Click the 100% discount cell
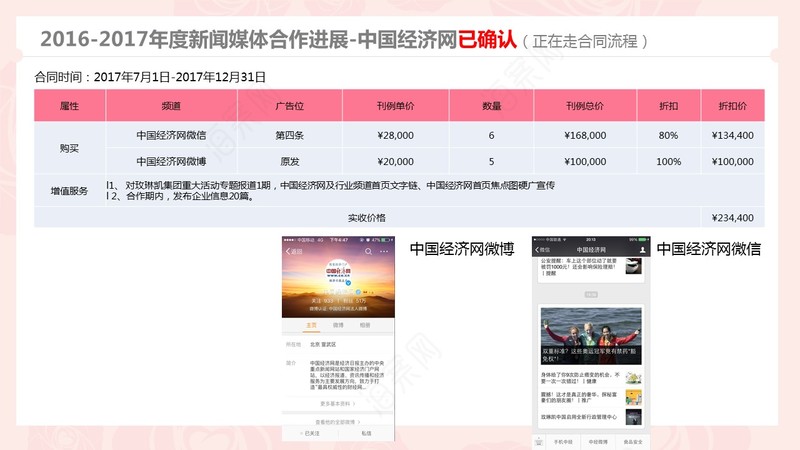800x450 pixels. [x=668, y=161]
